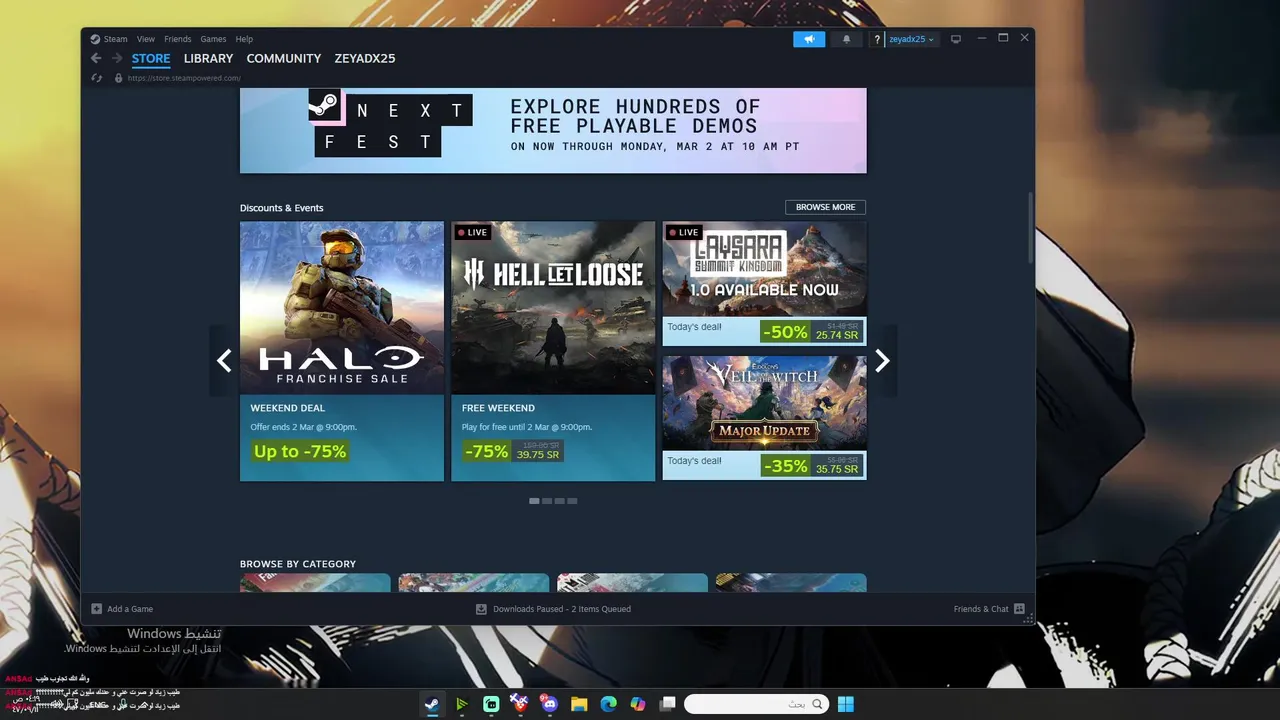Switch to the LIBRARY tab
This screenshot has width=1280, height=720.
point(208,58)
